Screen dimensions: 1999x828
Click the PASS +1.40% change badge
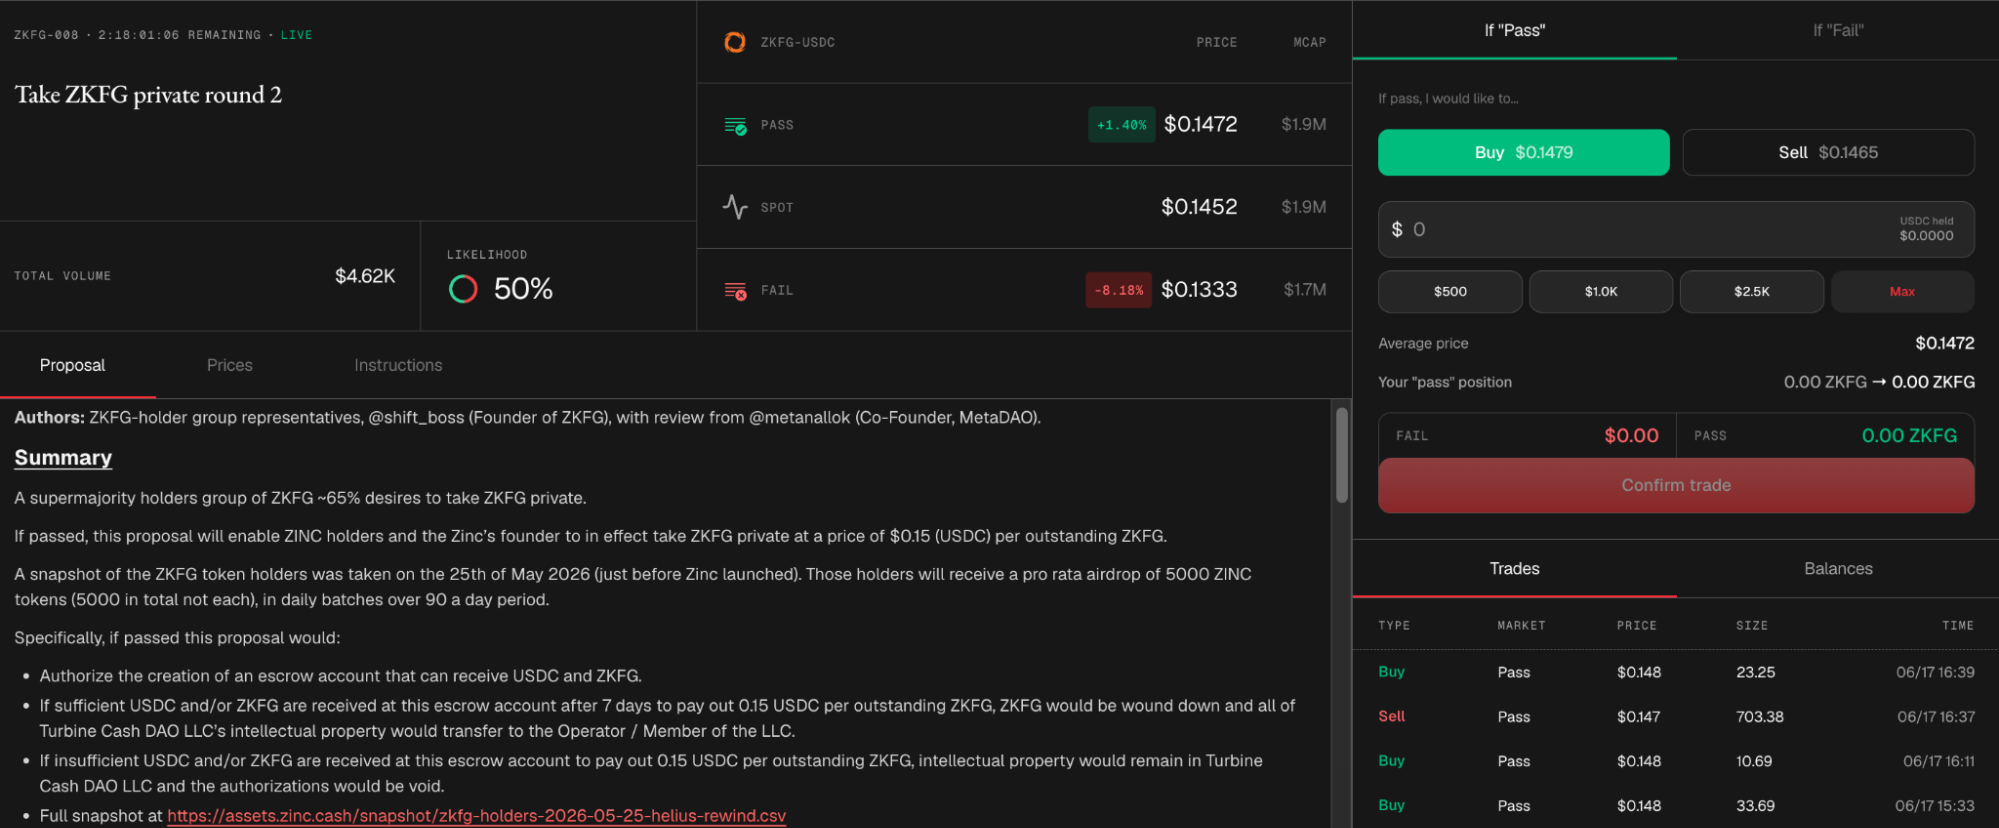[1121, 125]
